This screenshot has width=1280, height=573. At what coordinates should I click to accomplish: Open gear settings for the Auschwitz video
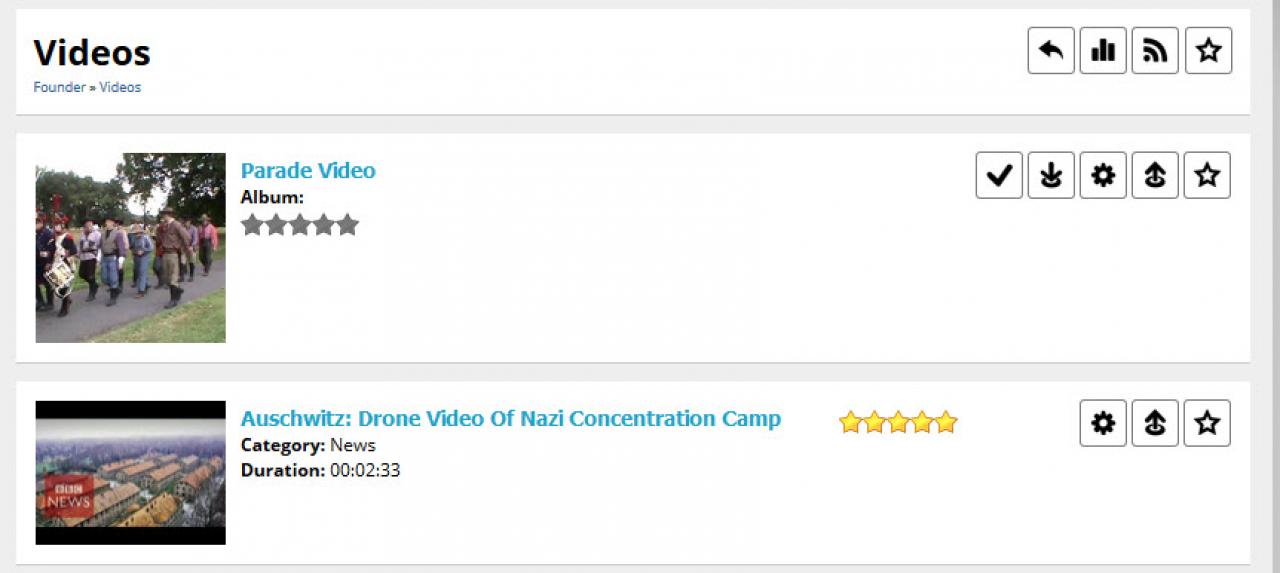1103,424
